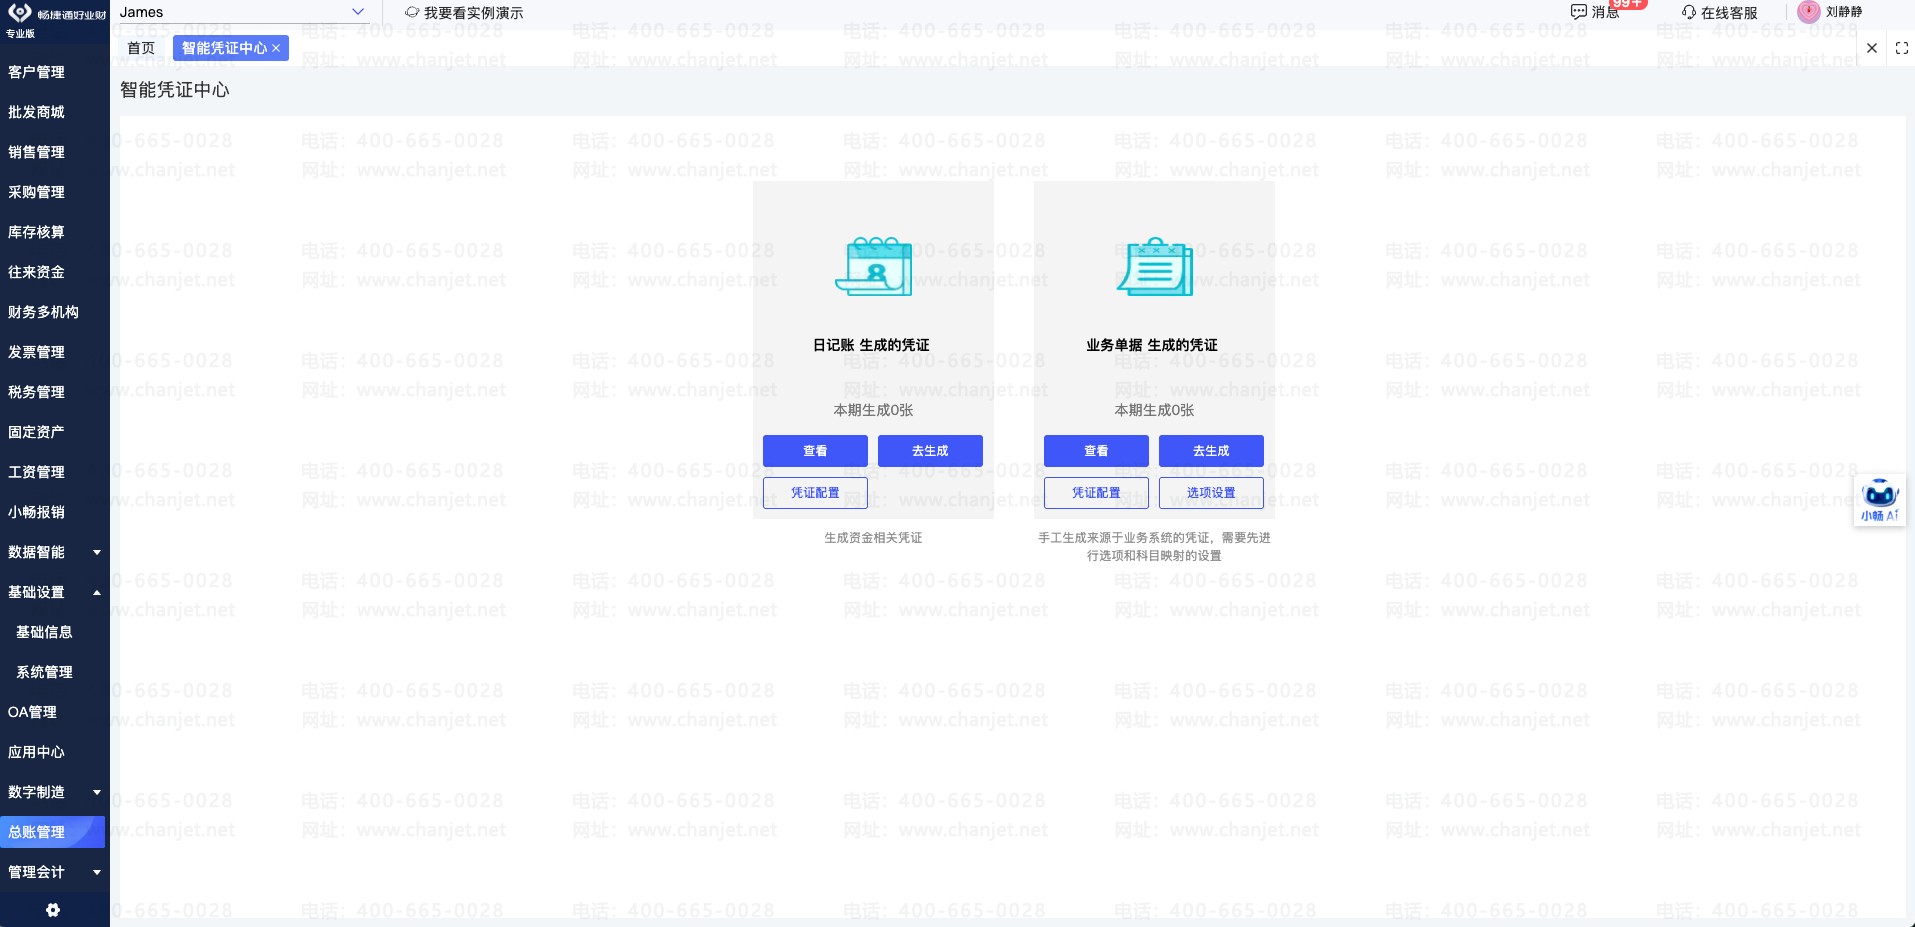
Task: Click 本期生成0张 under 日记账 card
Action: [873, 410]
